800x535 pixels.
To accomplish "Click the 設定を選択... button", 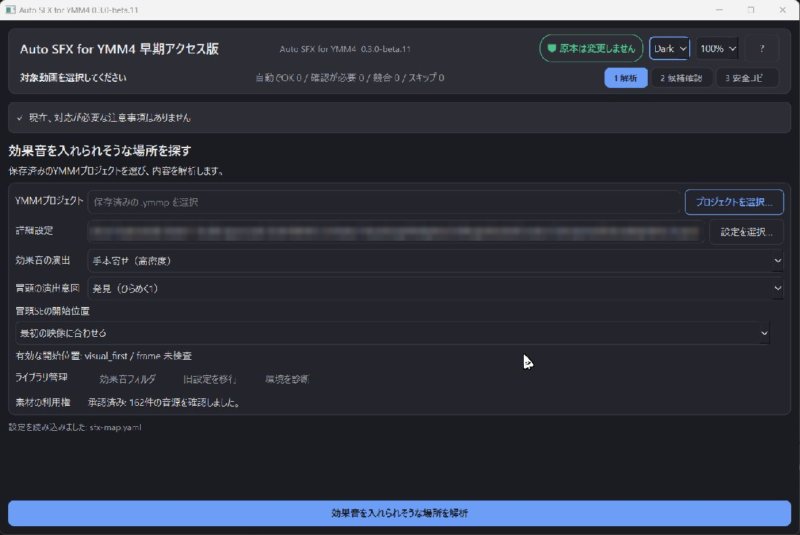I will click(746, 232).
